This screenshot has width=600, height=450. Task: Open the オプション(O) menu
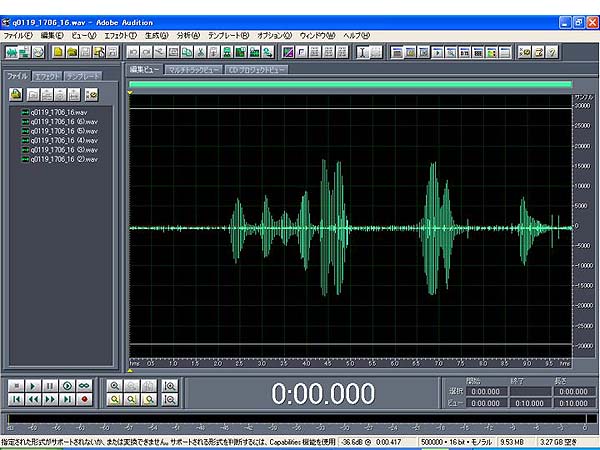coord(274,36)
